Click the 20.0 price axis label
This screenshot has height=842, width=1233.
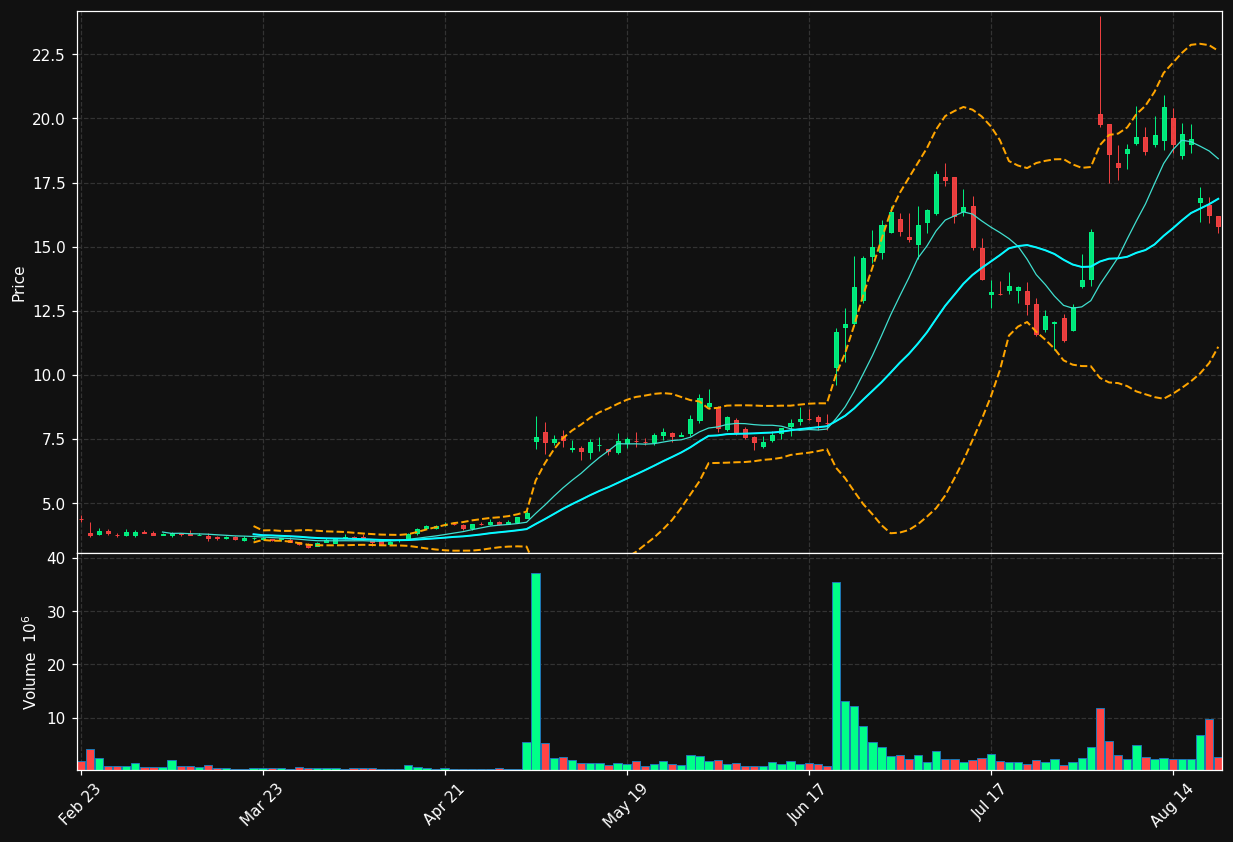point(48,119)
